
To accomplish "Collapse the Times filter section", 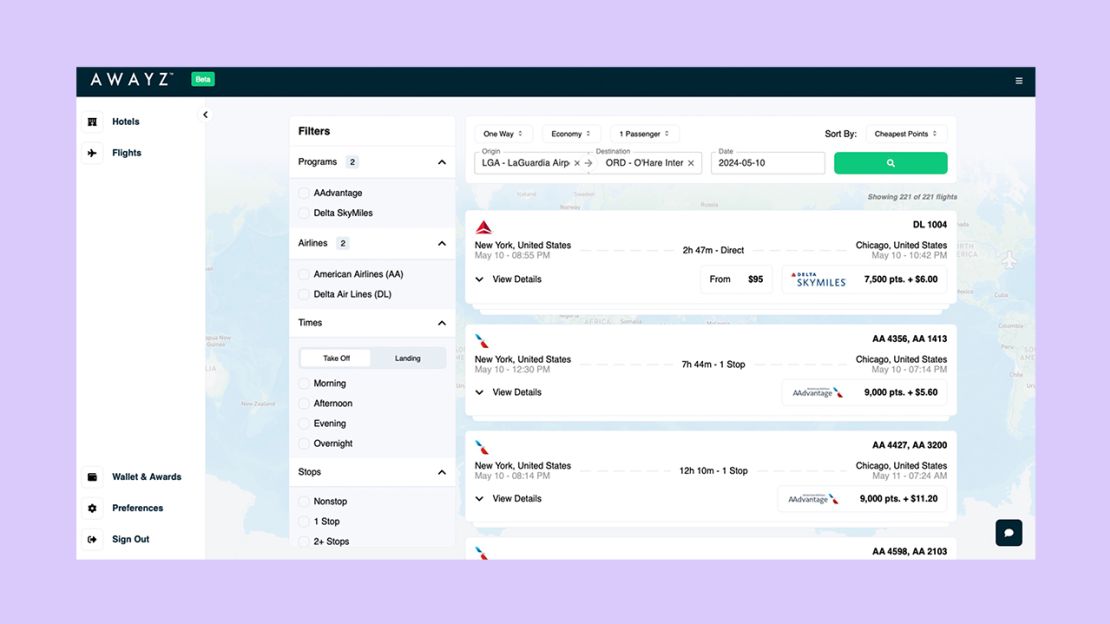I will [442, 323].
